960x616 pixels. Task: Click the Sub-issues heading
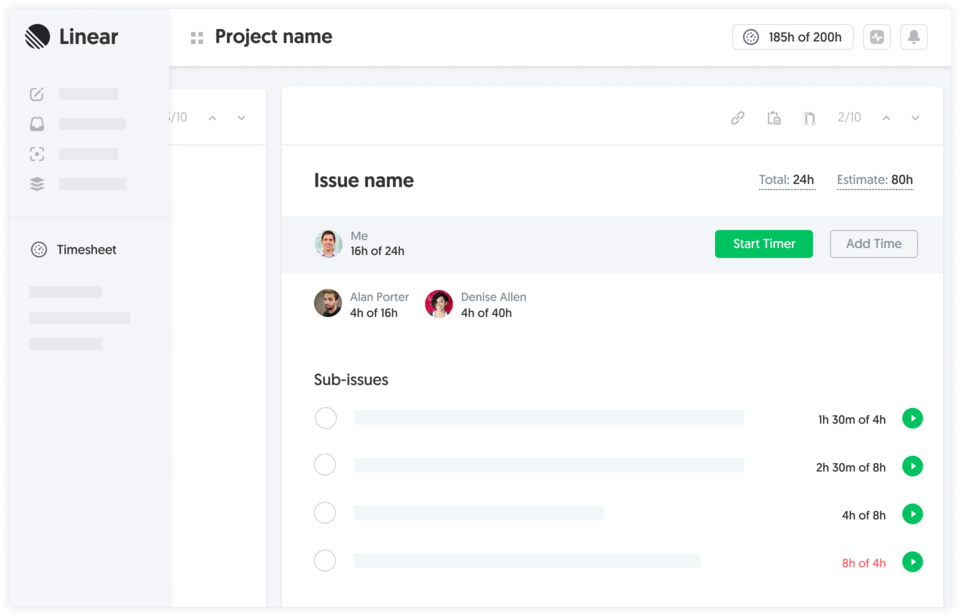(351, 380)
